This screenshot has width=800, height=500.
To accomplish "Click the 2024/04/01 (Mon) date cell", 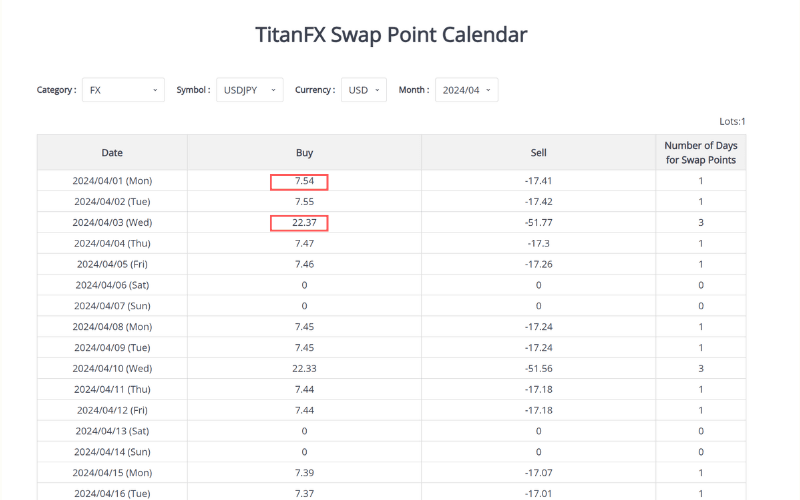I will [112, 181].
